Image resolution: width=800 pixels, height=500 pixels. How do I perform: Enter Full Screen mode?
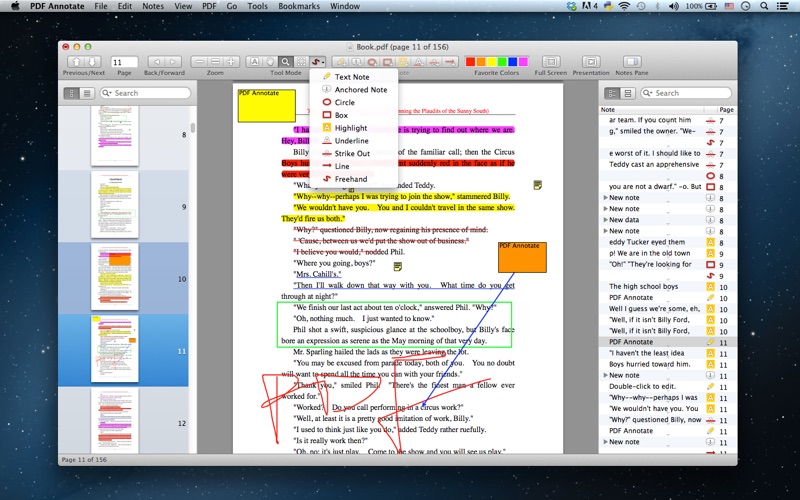tap(551, 62)
